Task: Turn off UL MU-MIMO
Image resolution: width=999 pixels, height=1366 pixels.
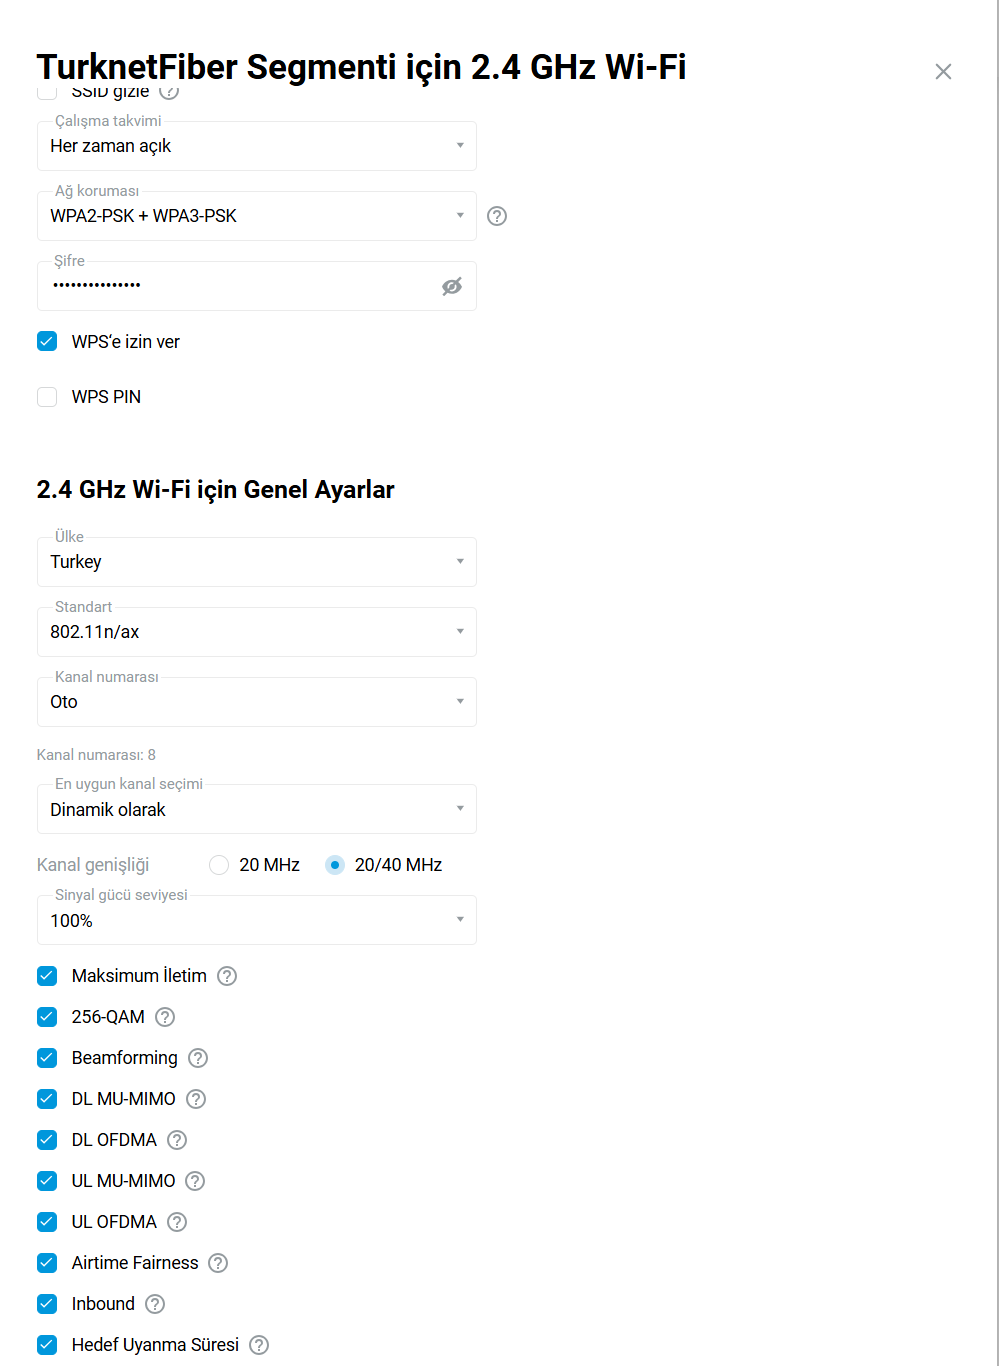Action: [47, 1181]
